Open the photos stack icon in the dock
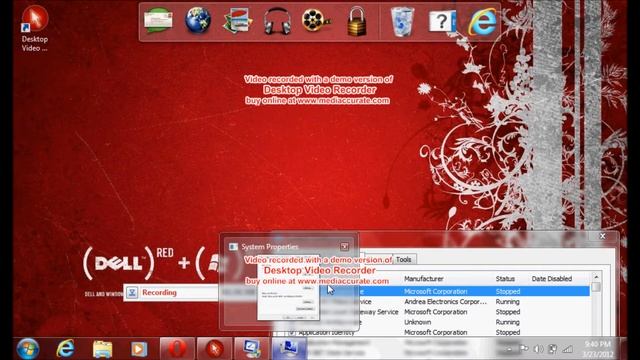 [x=238, y=21]
